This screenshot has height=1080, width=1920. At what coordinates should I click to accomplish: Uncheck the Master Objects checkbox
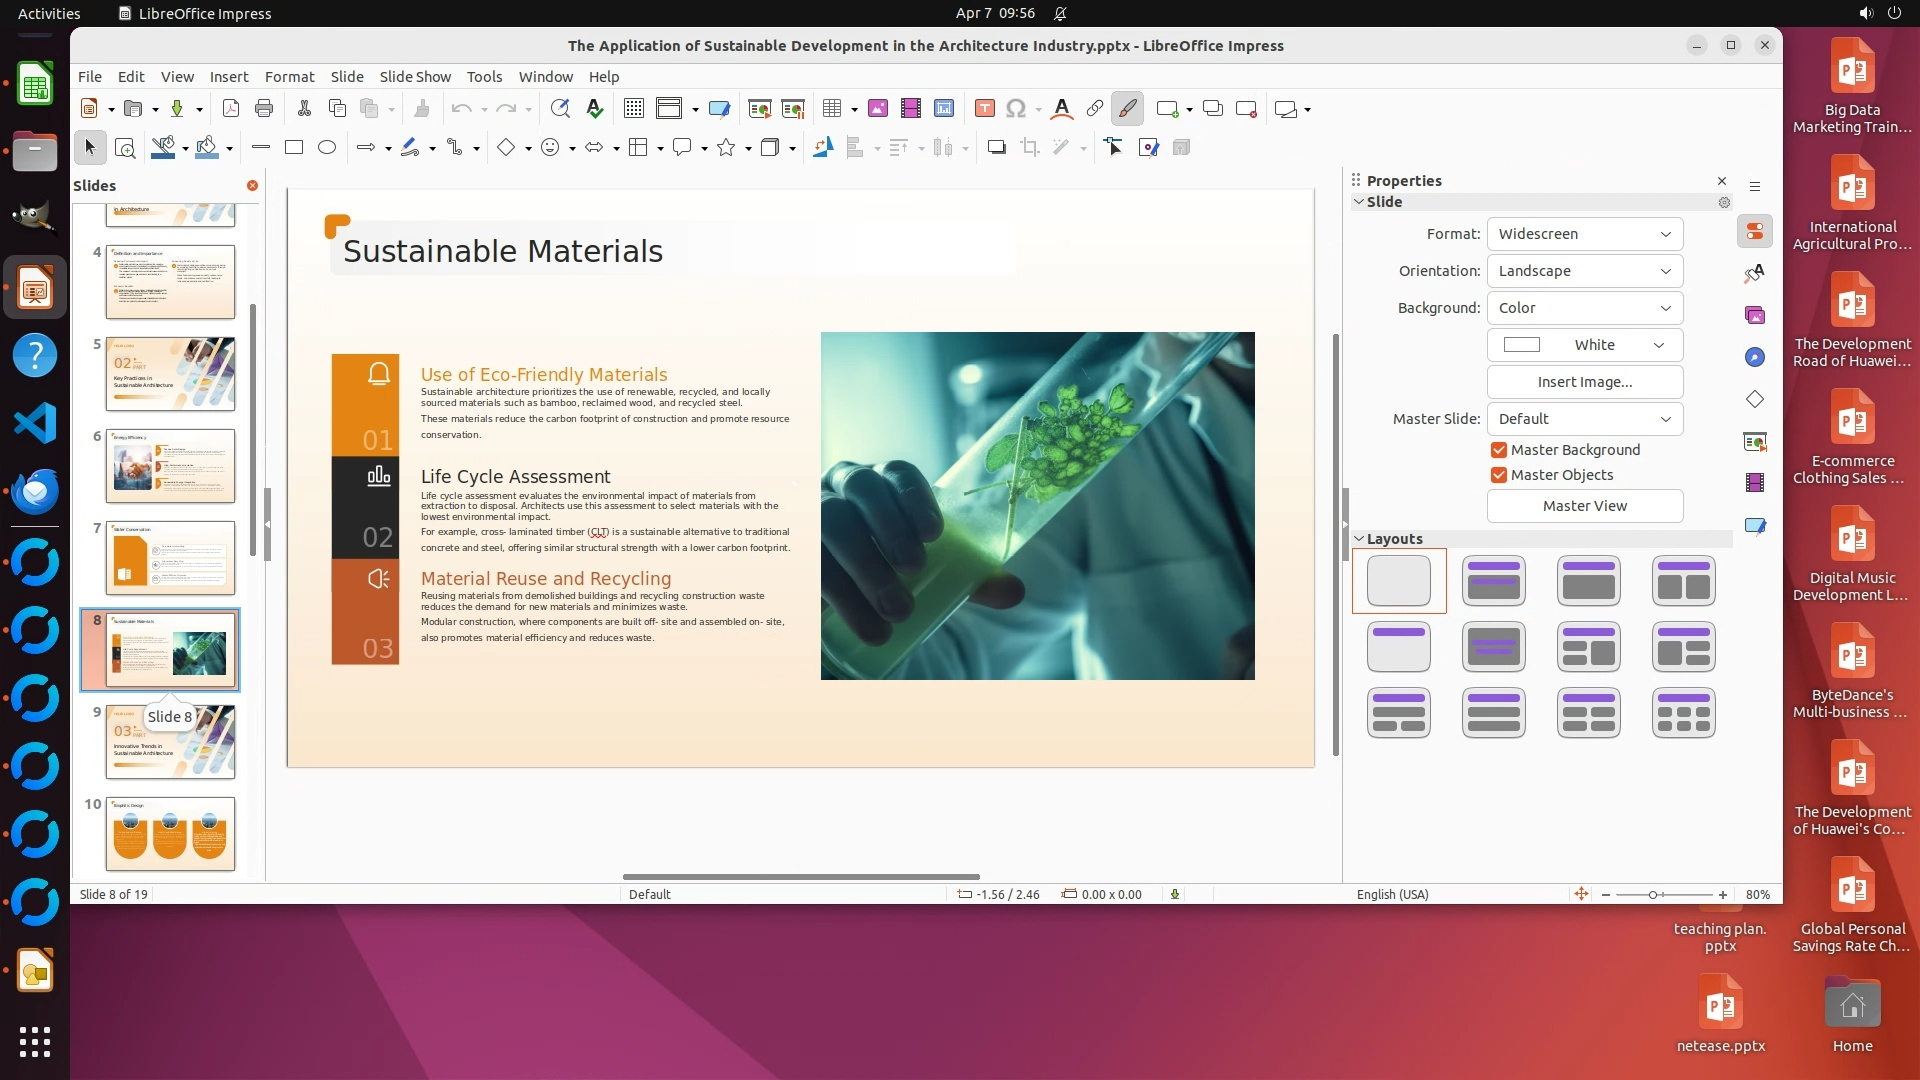[x=1499, y=475]
